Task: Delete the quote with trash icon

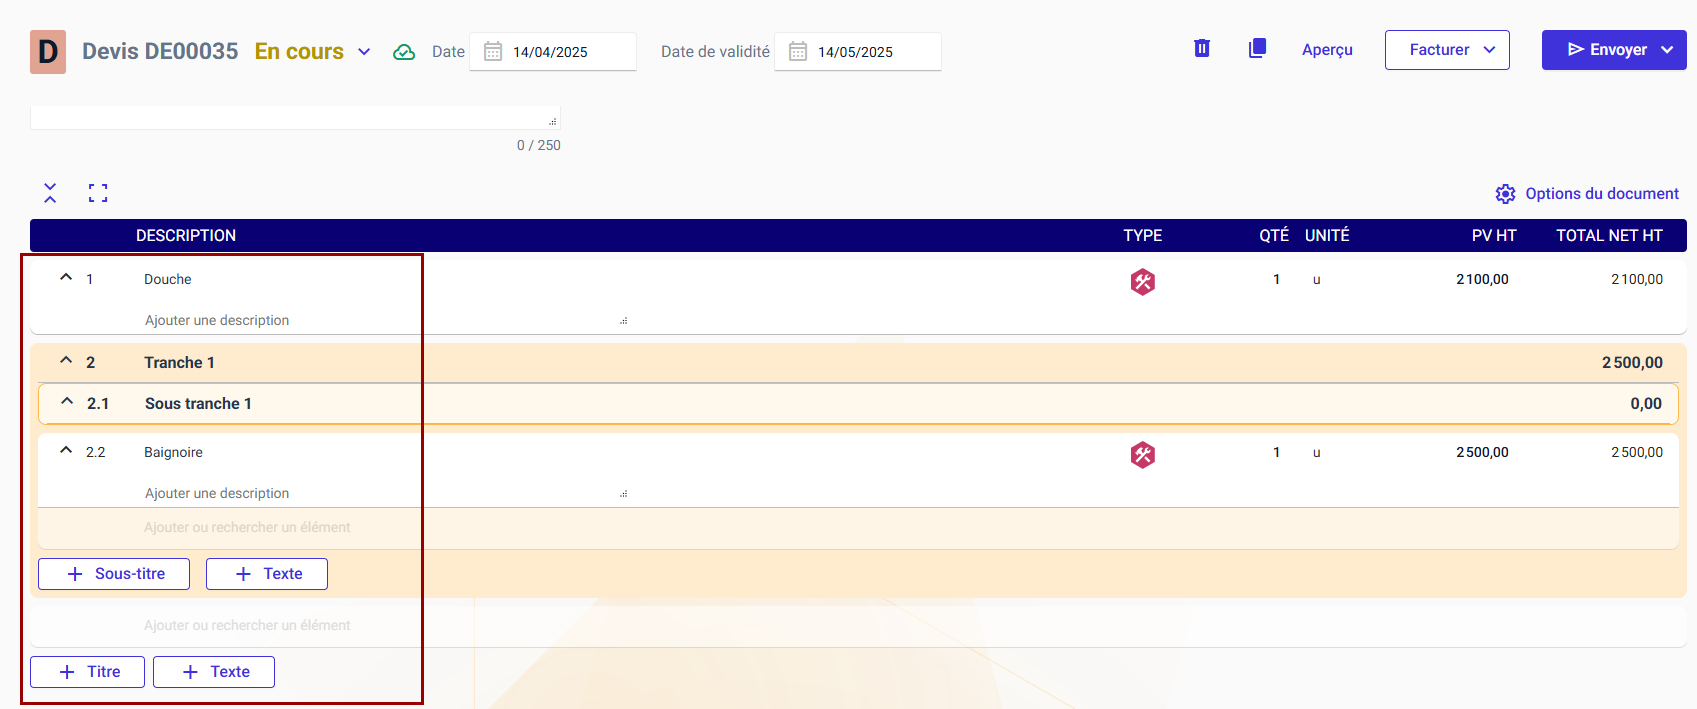Action: click(x=1202, y=48)
